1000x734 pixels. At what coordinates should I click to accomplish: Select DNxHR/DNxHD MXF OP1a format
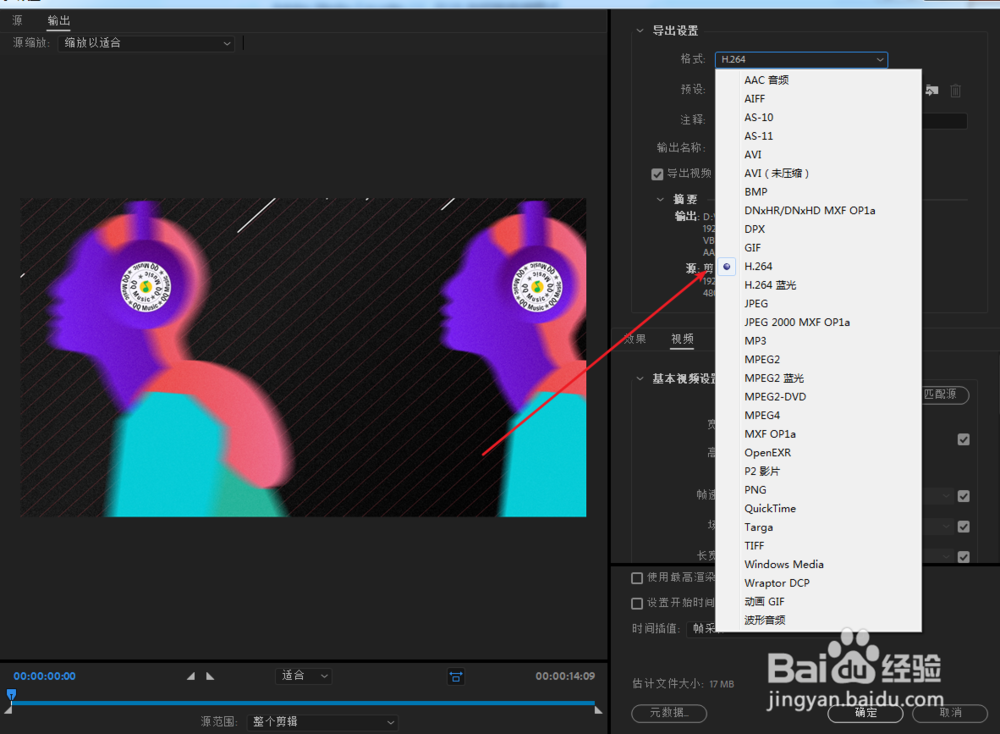818,210
